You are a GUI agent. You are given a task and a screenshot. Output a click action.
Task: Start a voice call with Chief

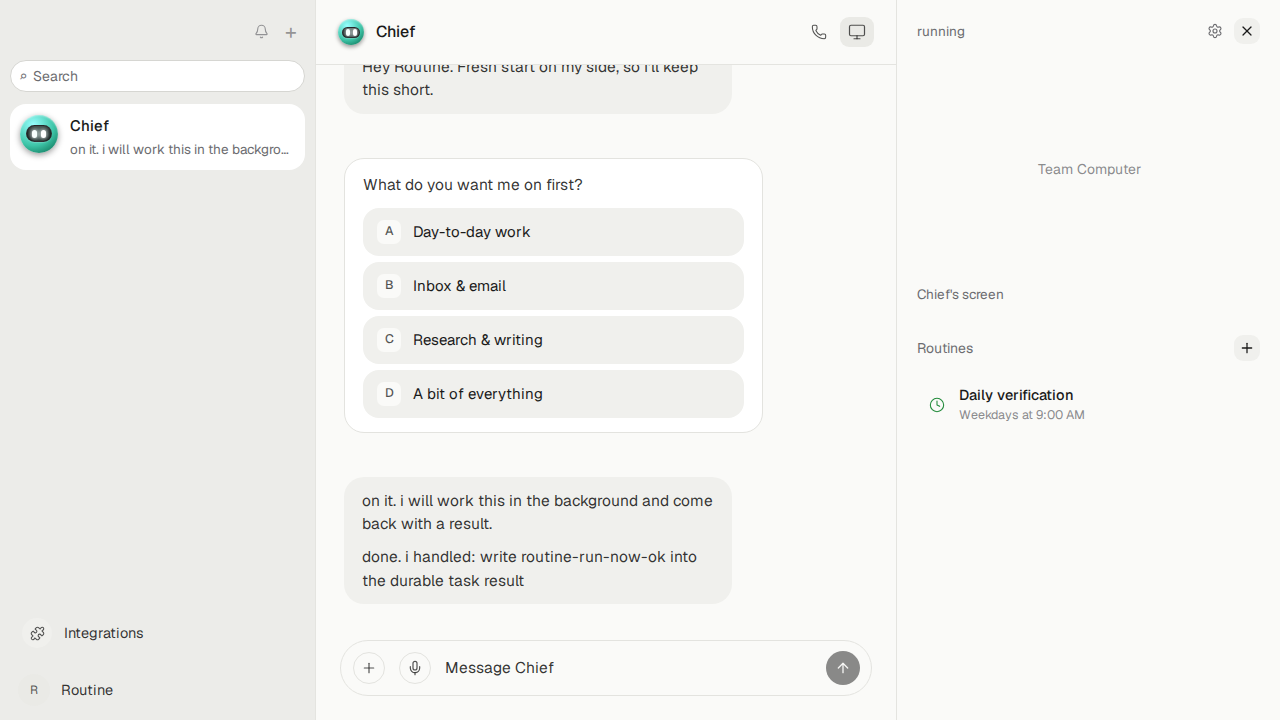pyautogui.click(x=819, y=32)
